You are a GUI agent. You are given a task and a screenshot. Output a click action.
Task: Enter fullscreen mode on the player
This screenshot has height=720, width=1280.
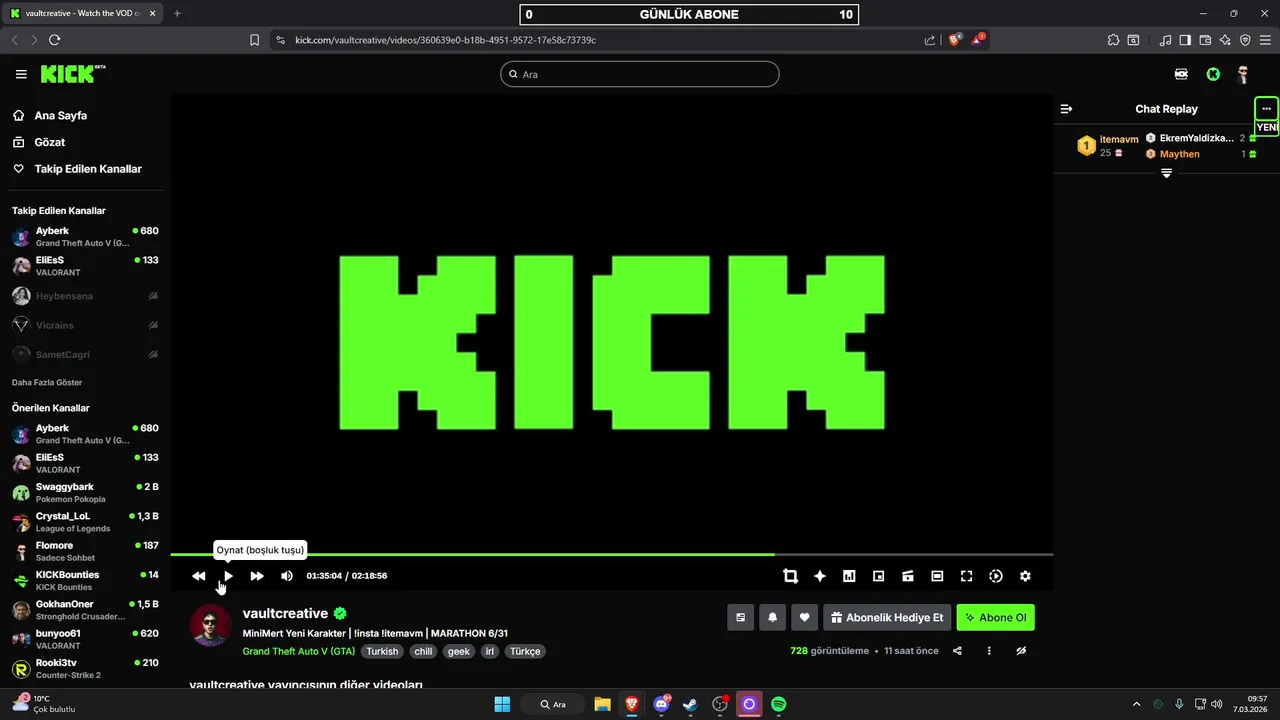click(967, 576)
